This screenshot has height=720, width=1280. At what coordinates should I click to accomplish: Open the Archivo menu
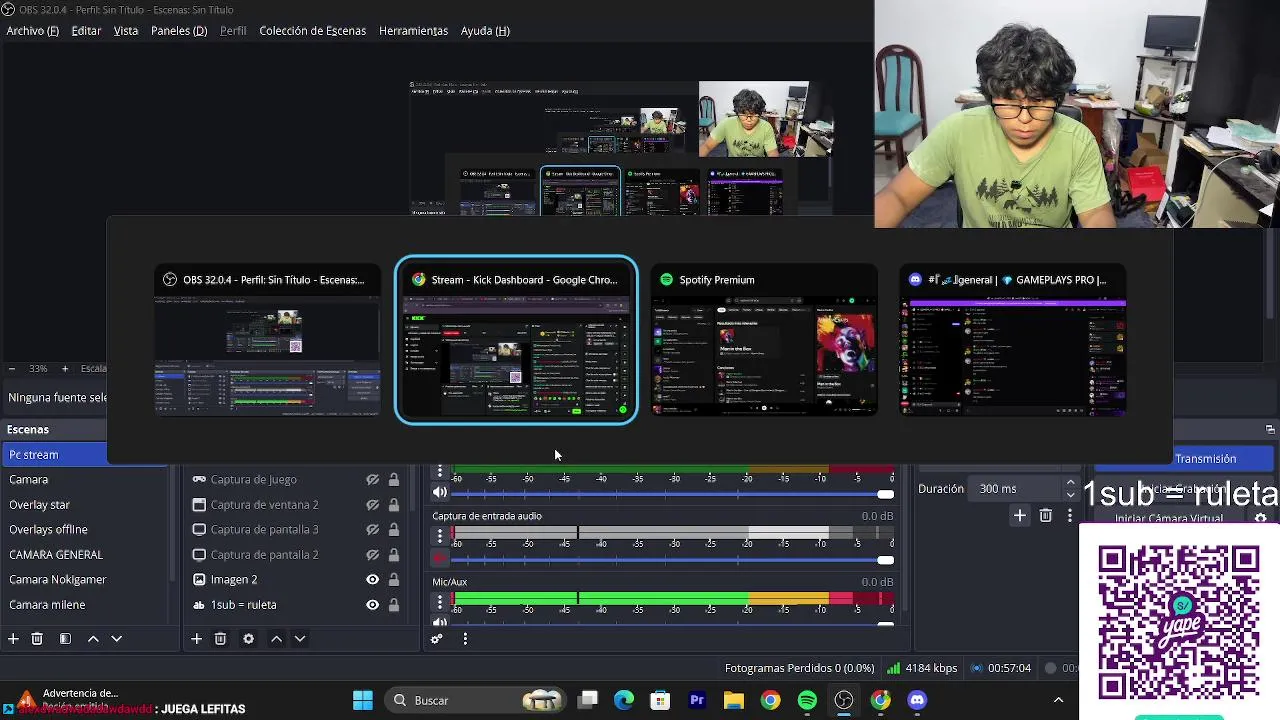coord(33,31)
